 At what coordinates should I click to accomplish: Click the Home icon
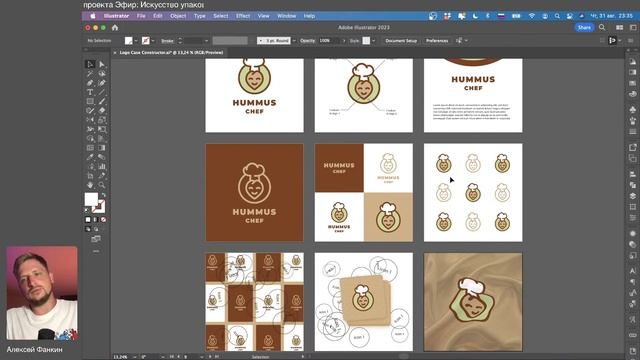click(115, 28)
